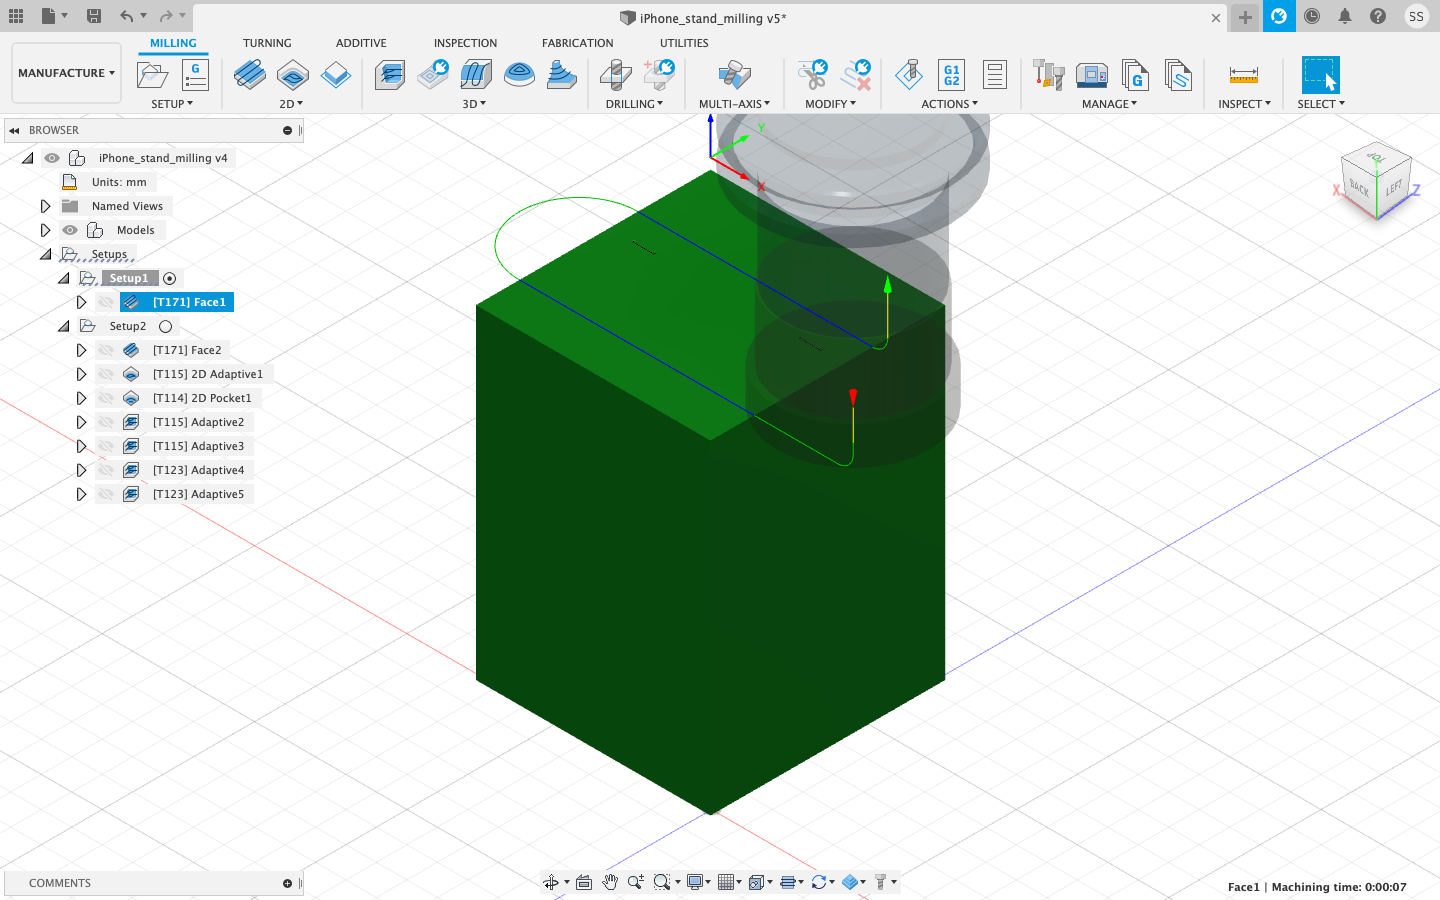Save the document
This screenshot has width=1440, height=900.
[x=94, y=16]
